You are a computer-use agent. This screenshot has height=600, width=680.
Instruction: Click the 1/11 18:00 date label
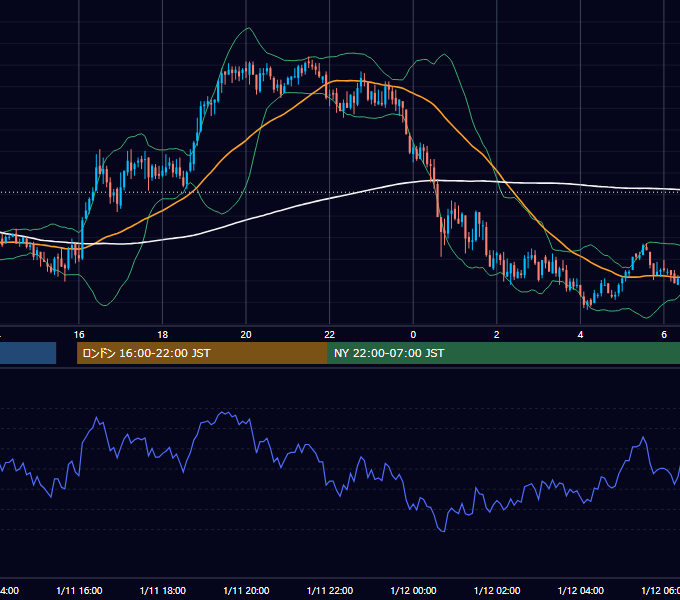point(163,590)
